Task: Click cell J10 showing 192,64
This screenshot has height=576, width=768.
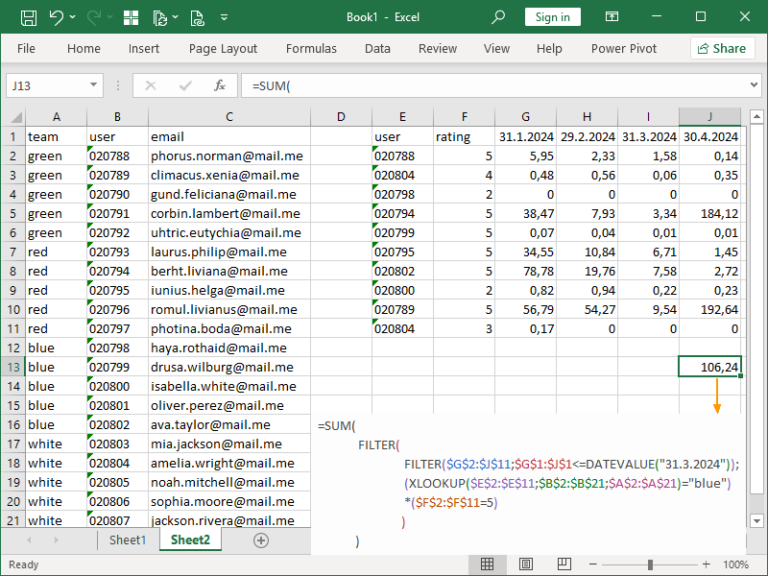Action: pos(710,310)
